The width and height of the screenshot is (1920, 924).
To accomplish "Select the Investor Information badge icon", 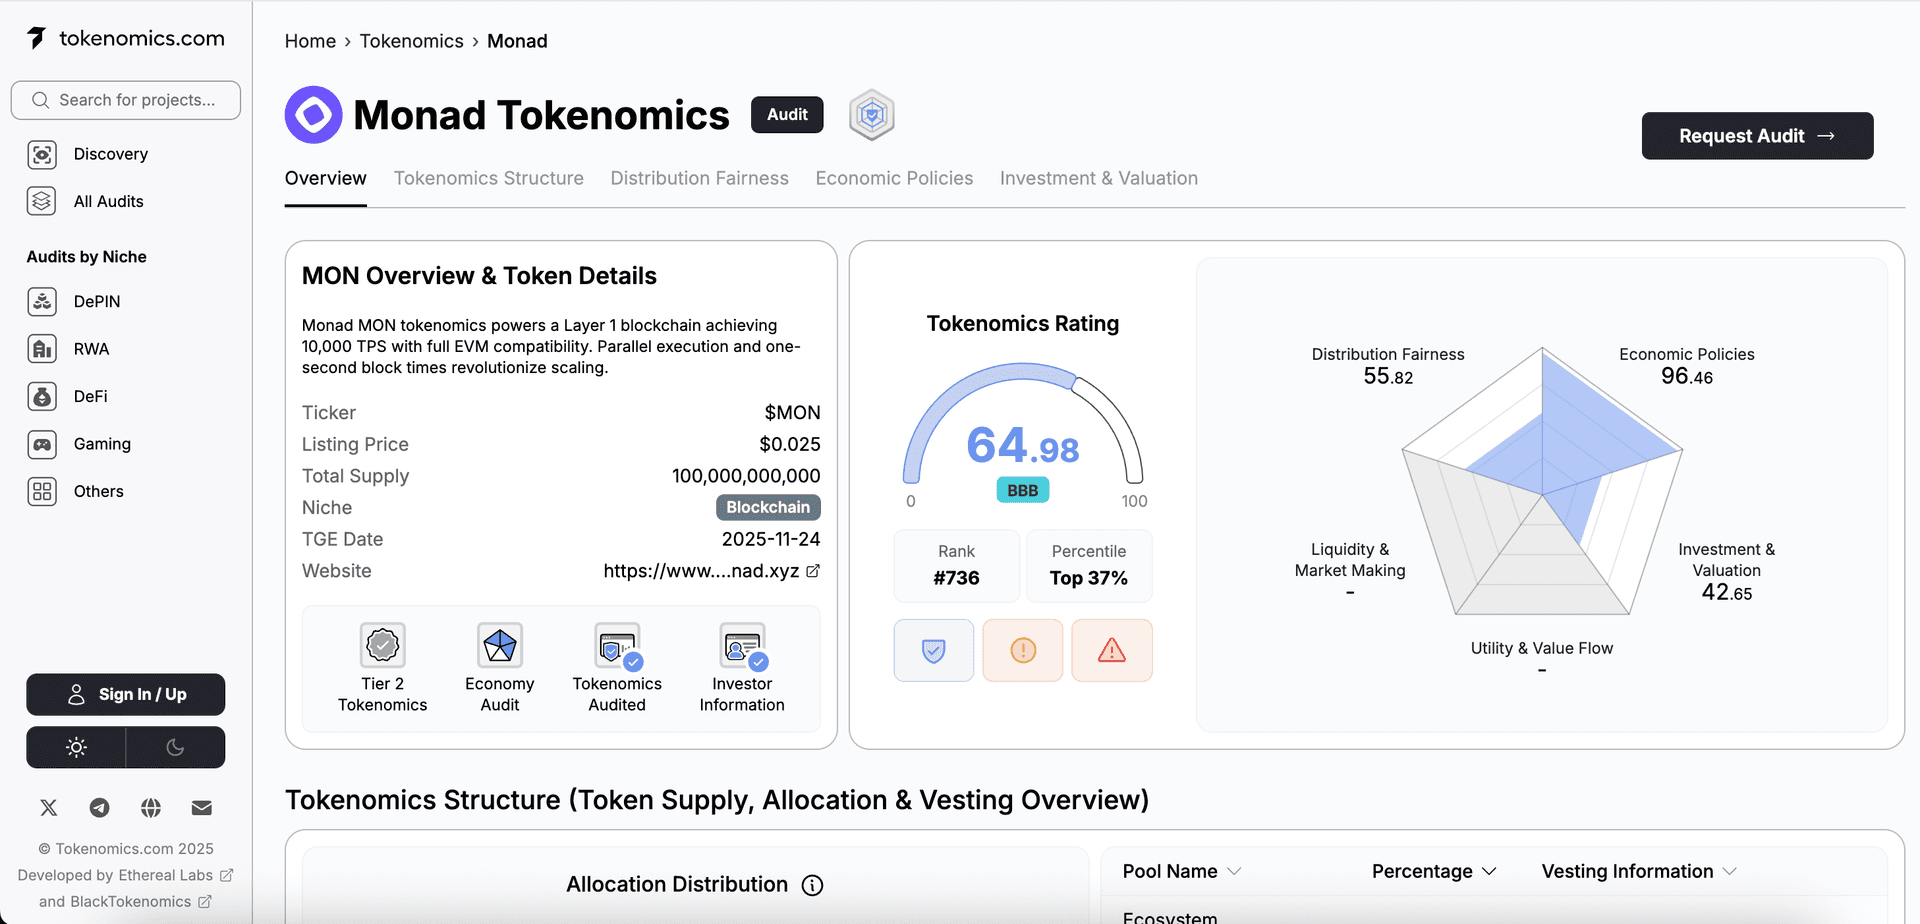I will pyautogui.click(x=741, y=645).
